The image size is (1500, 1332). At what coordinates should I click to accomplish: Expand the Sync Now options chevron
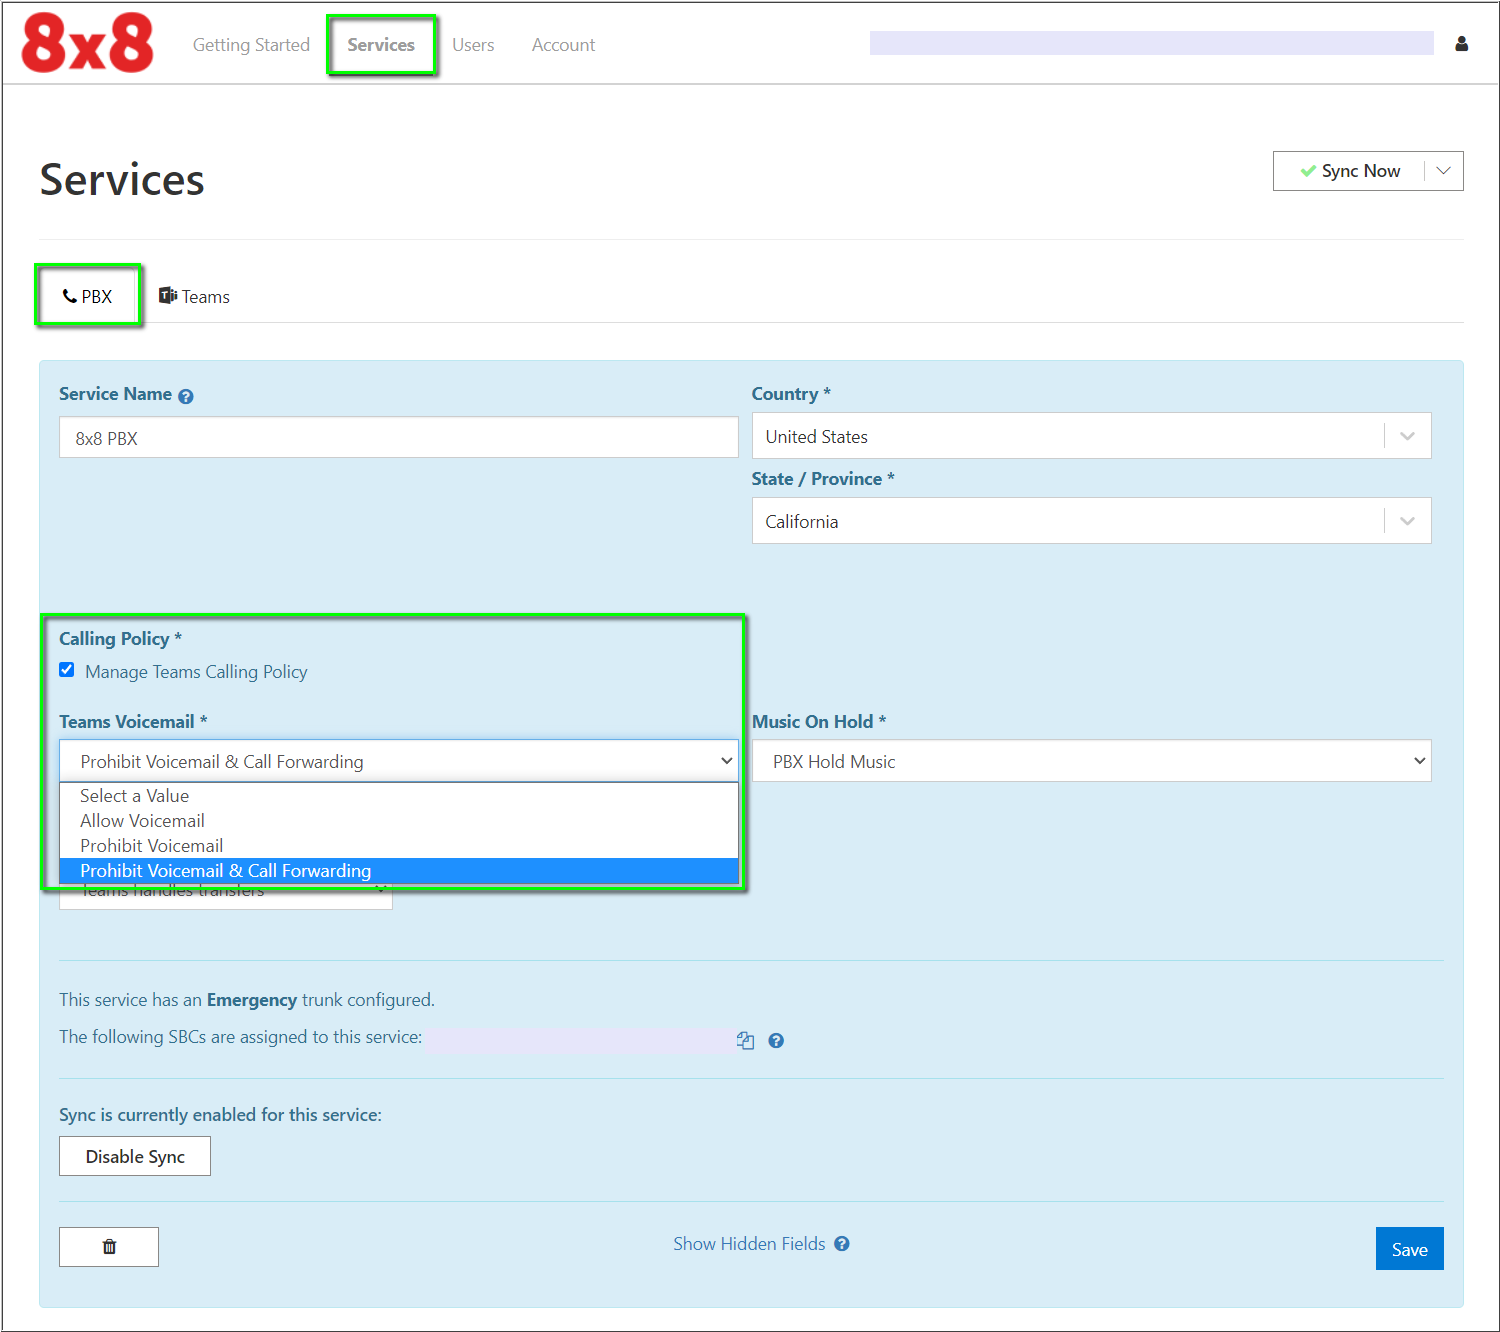[1443, 170]
